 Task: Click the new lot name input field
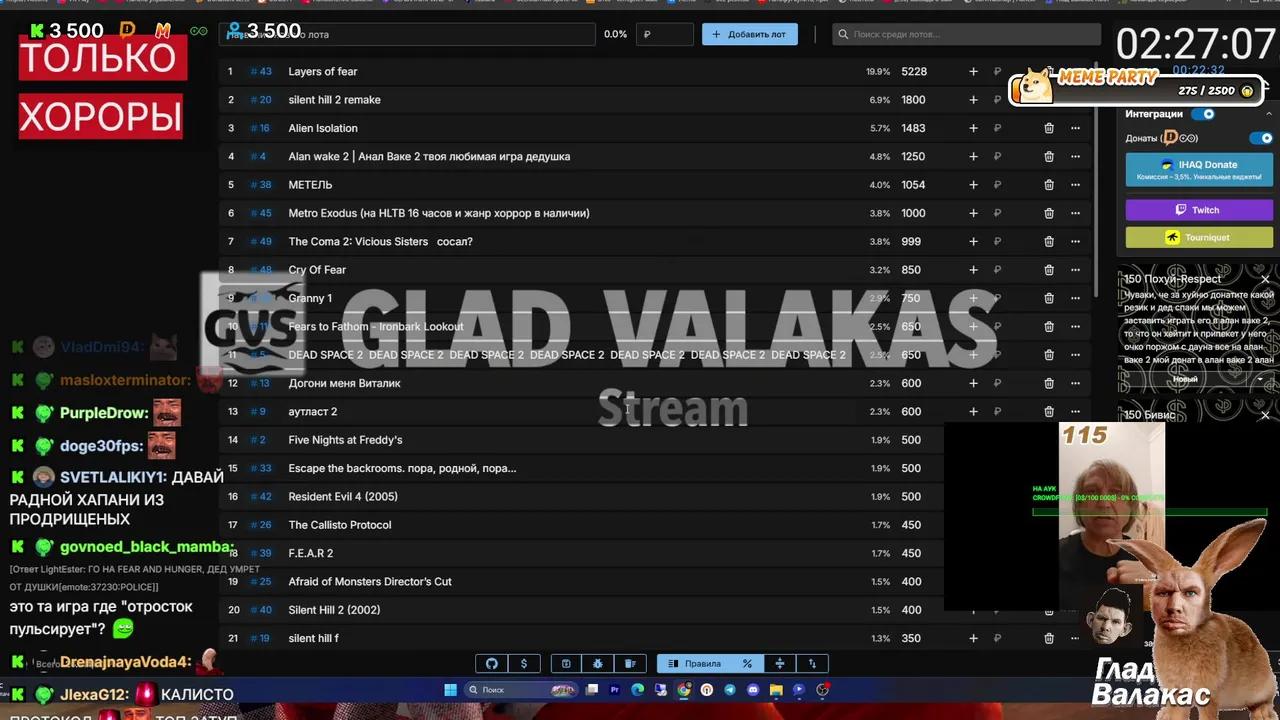[407, 34]
